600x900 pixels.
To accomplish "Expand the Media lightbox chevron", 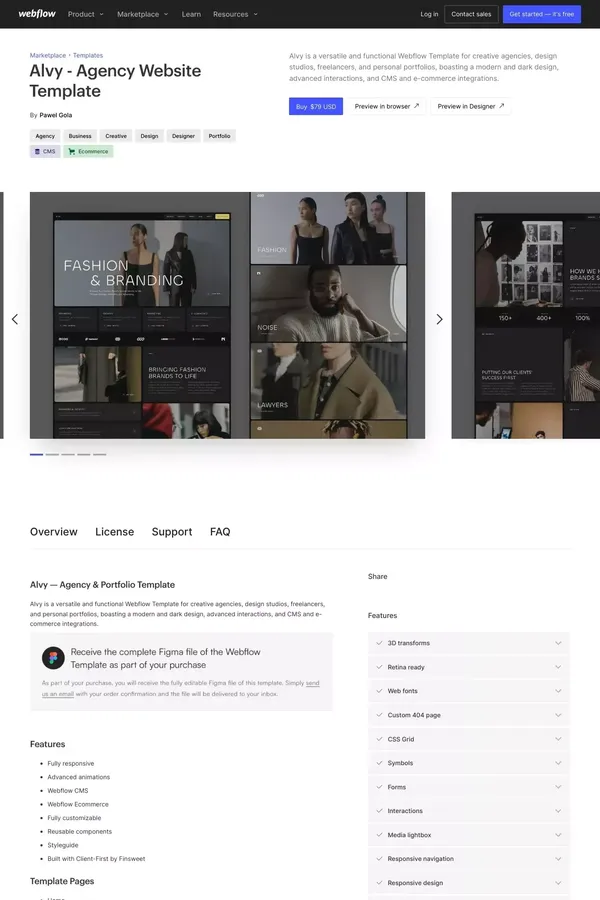I will 558,835.
